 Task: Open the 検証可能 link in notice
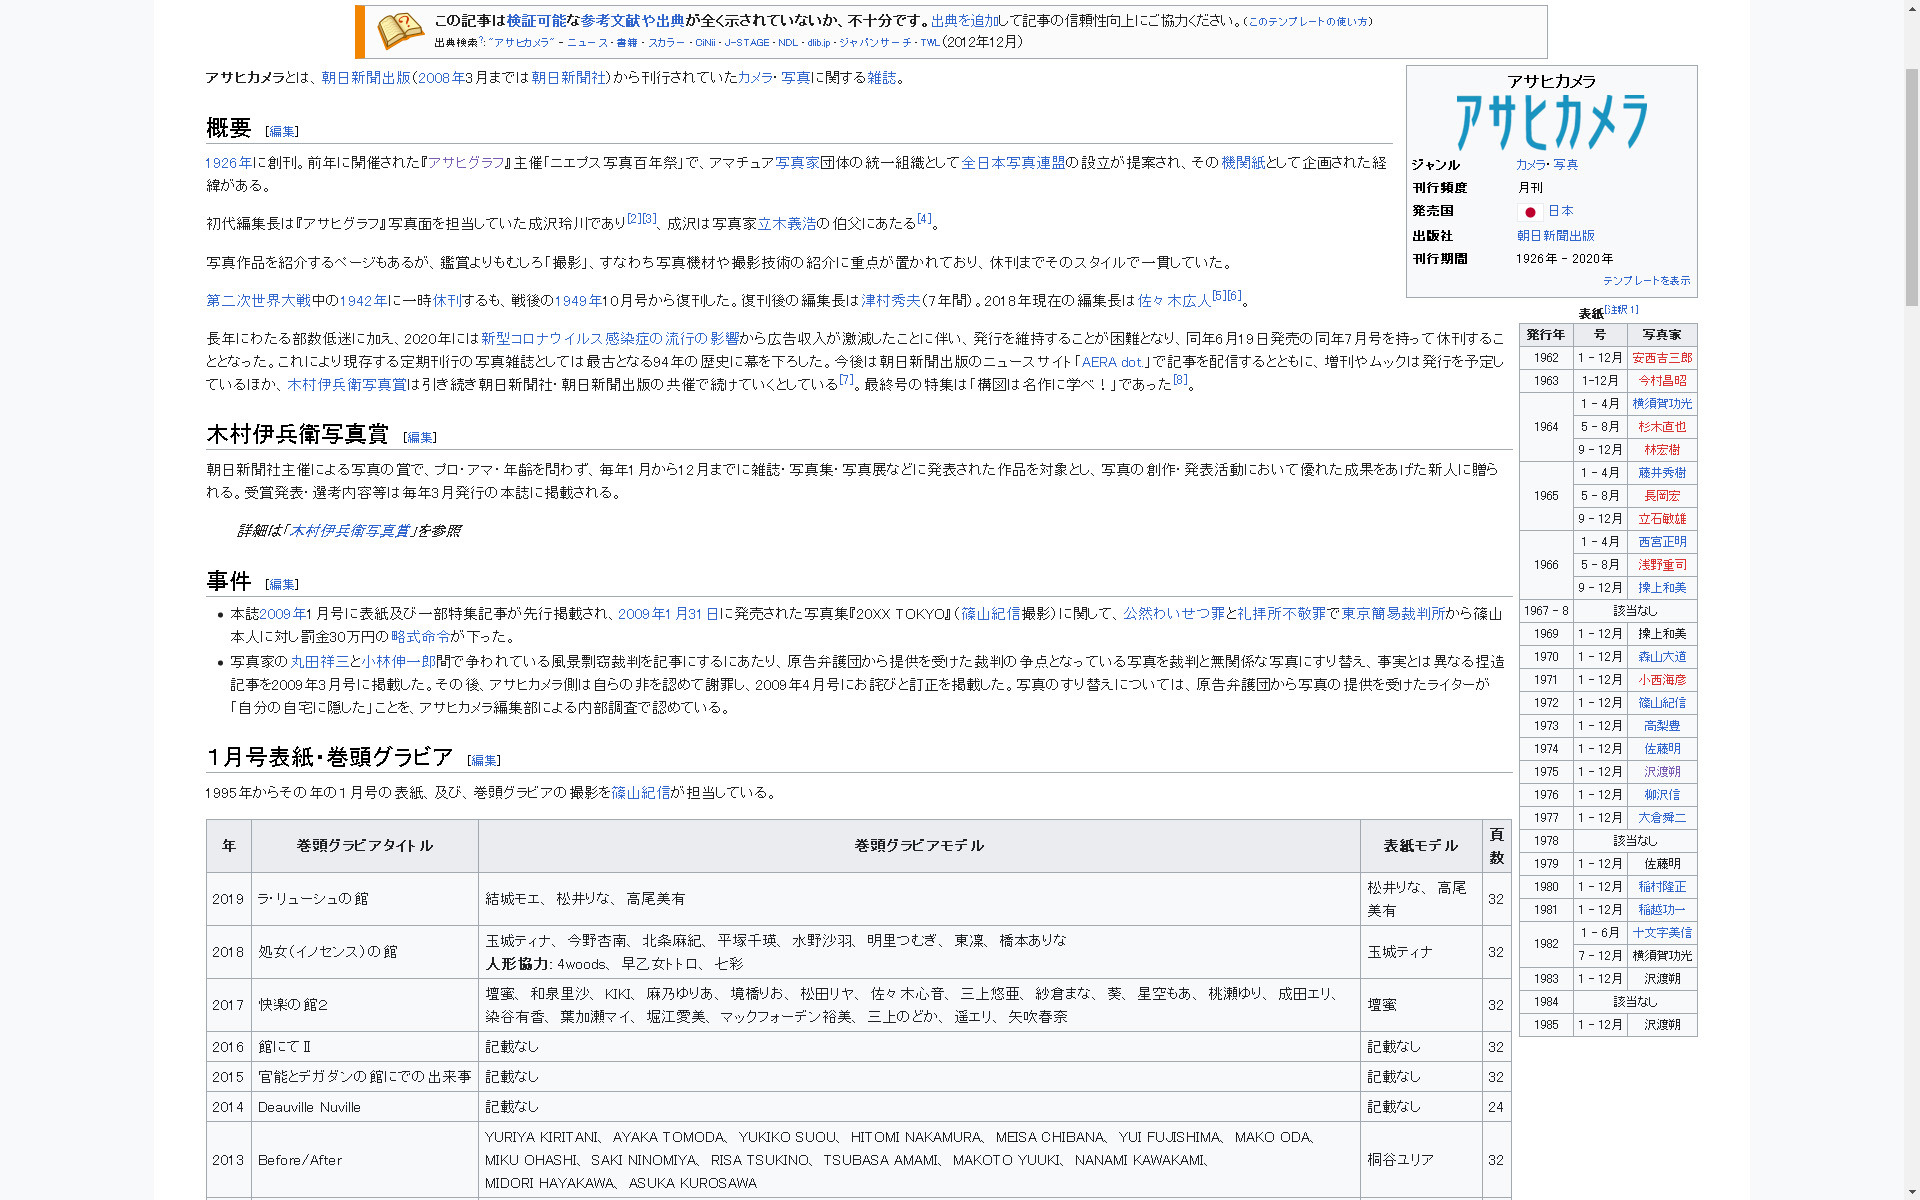coord(536,21)
